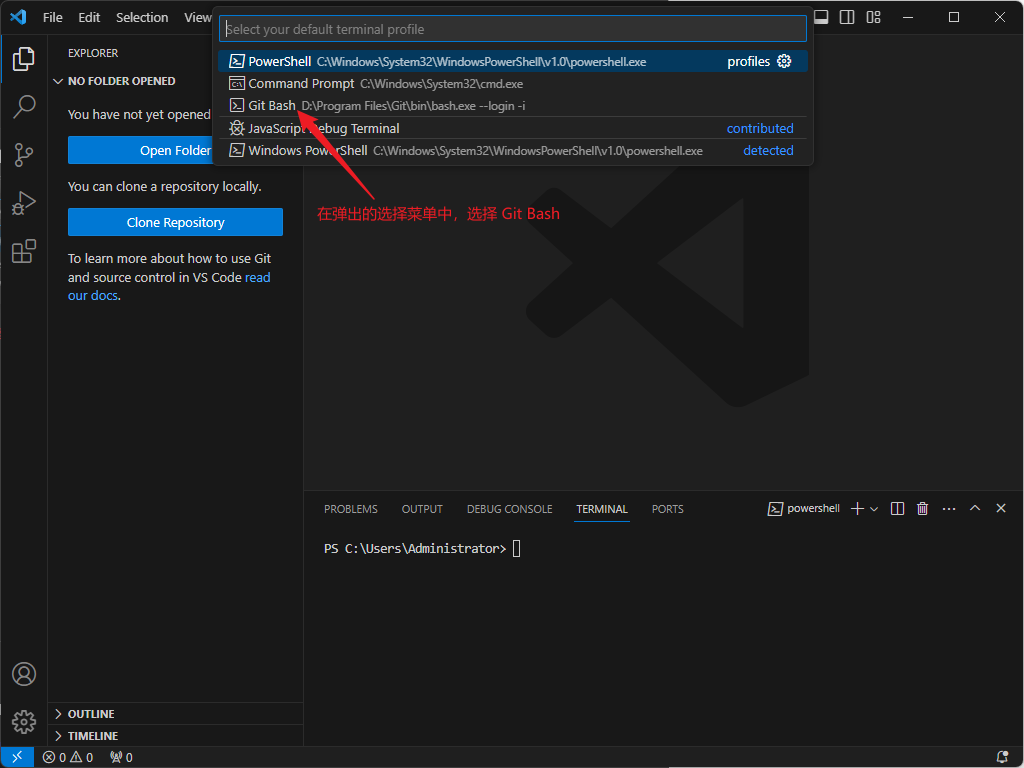Open terminal panel more actions ellipsis

click(x=949, y=509)
